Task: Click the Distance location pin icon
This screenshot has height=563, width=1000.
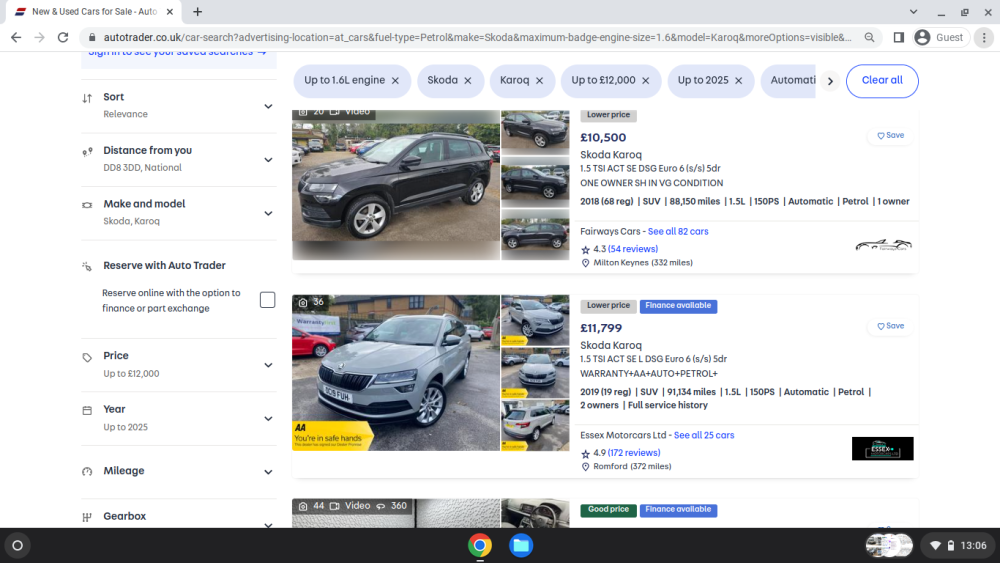Action: [x=87, y=152]
